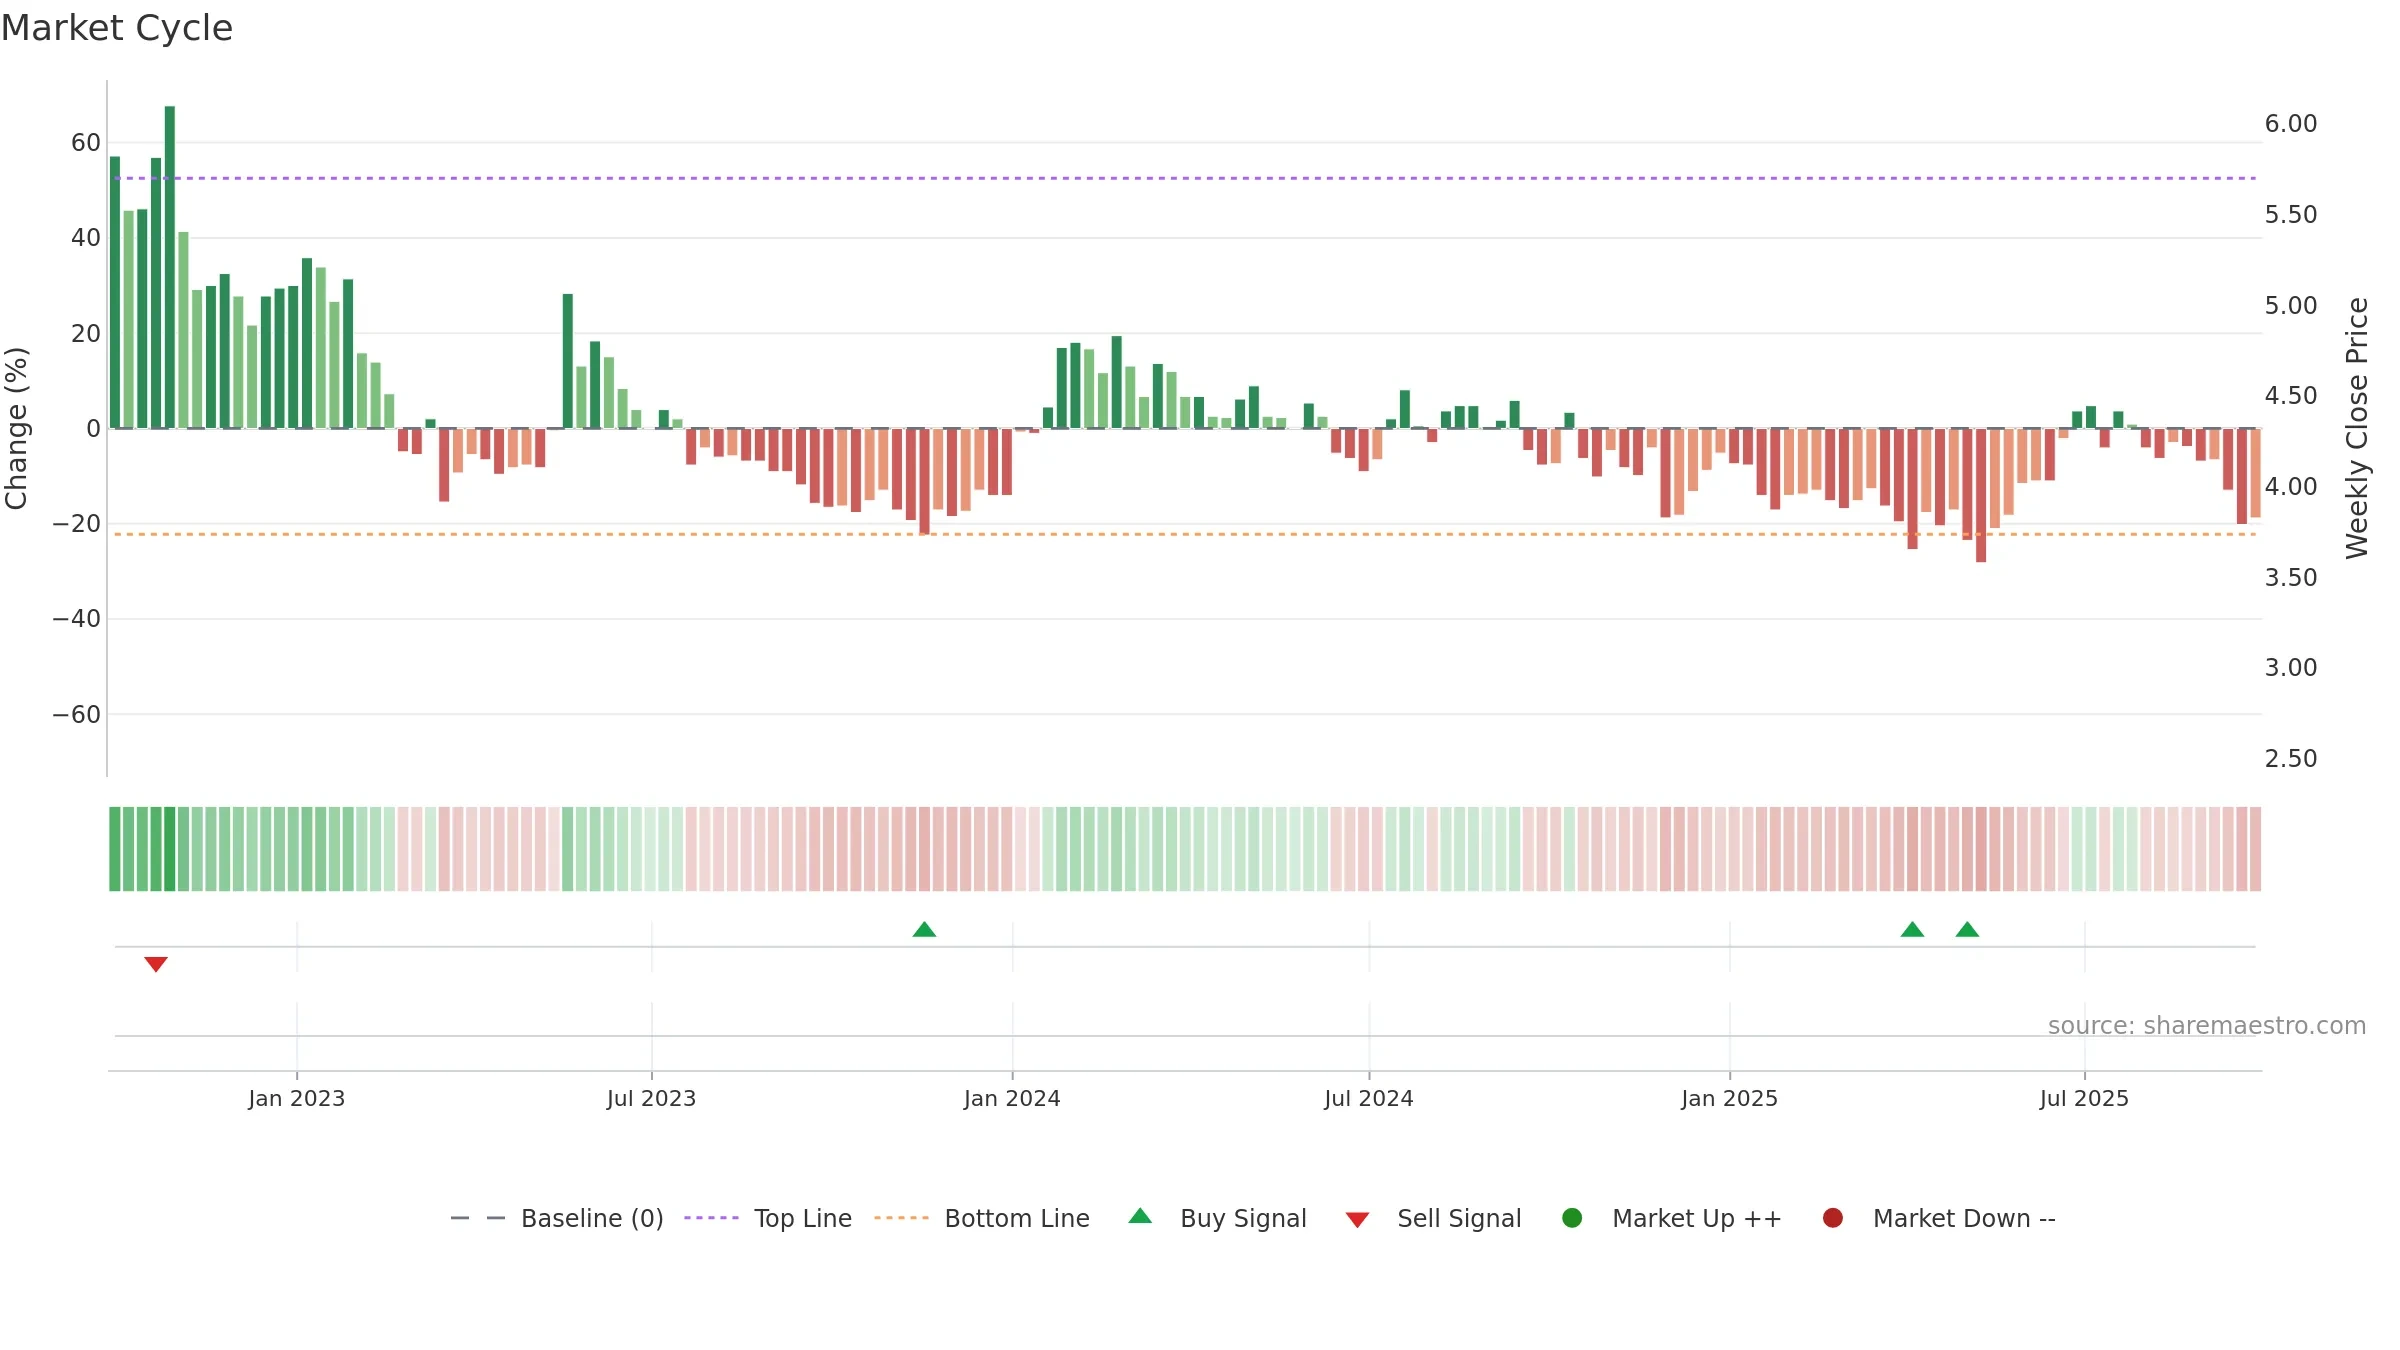Image resolution: width=2400 pixels, height=1350 pixels.
Task: Click the purple dotted Top Line legend swatch
Action: 711,1218
